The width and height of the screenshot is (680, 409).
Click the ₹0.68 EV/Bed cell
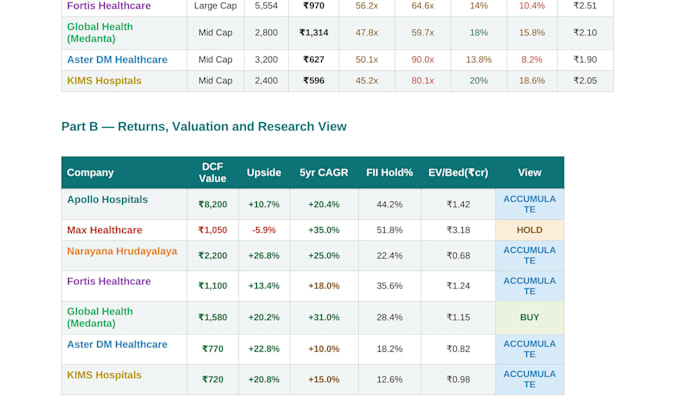point(458,255)
